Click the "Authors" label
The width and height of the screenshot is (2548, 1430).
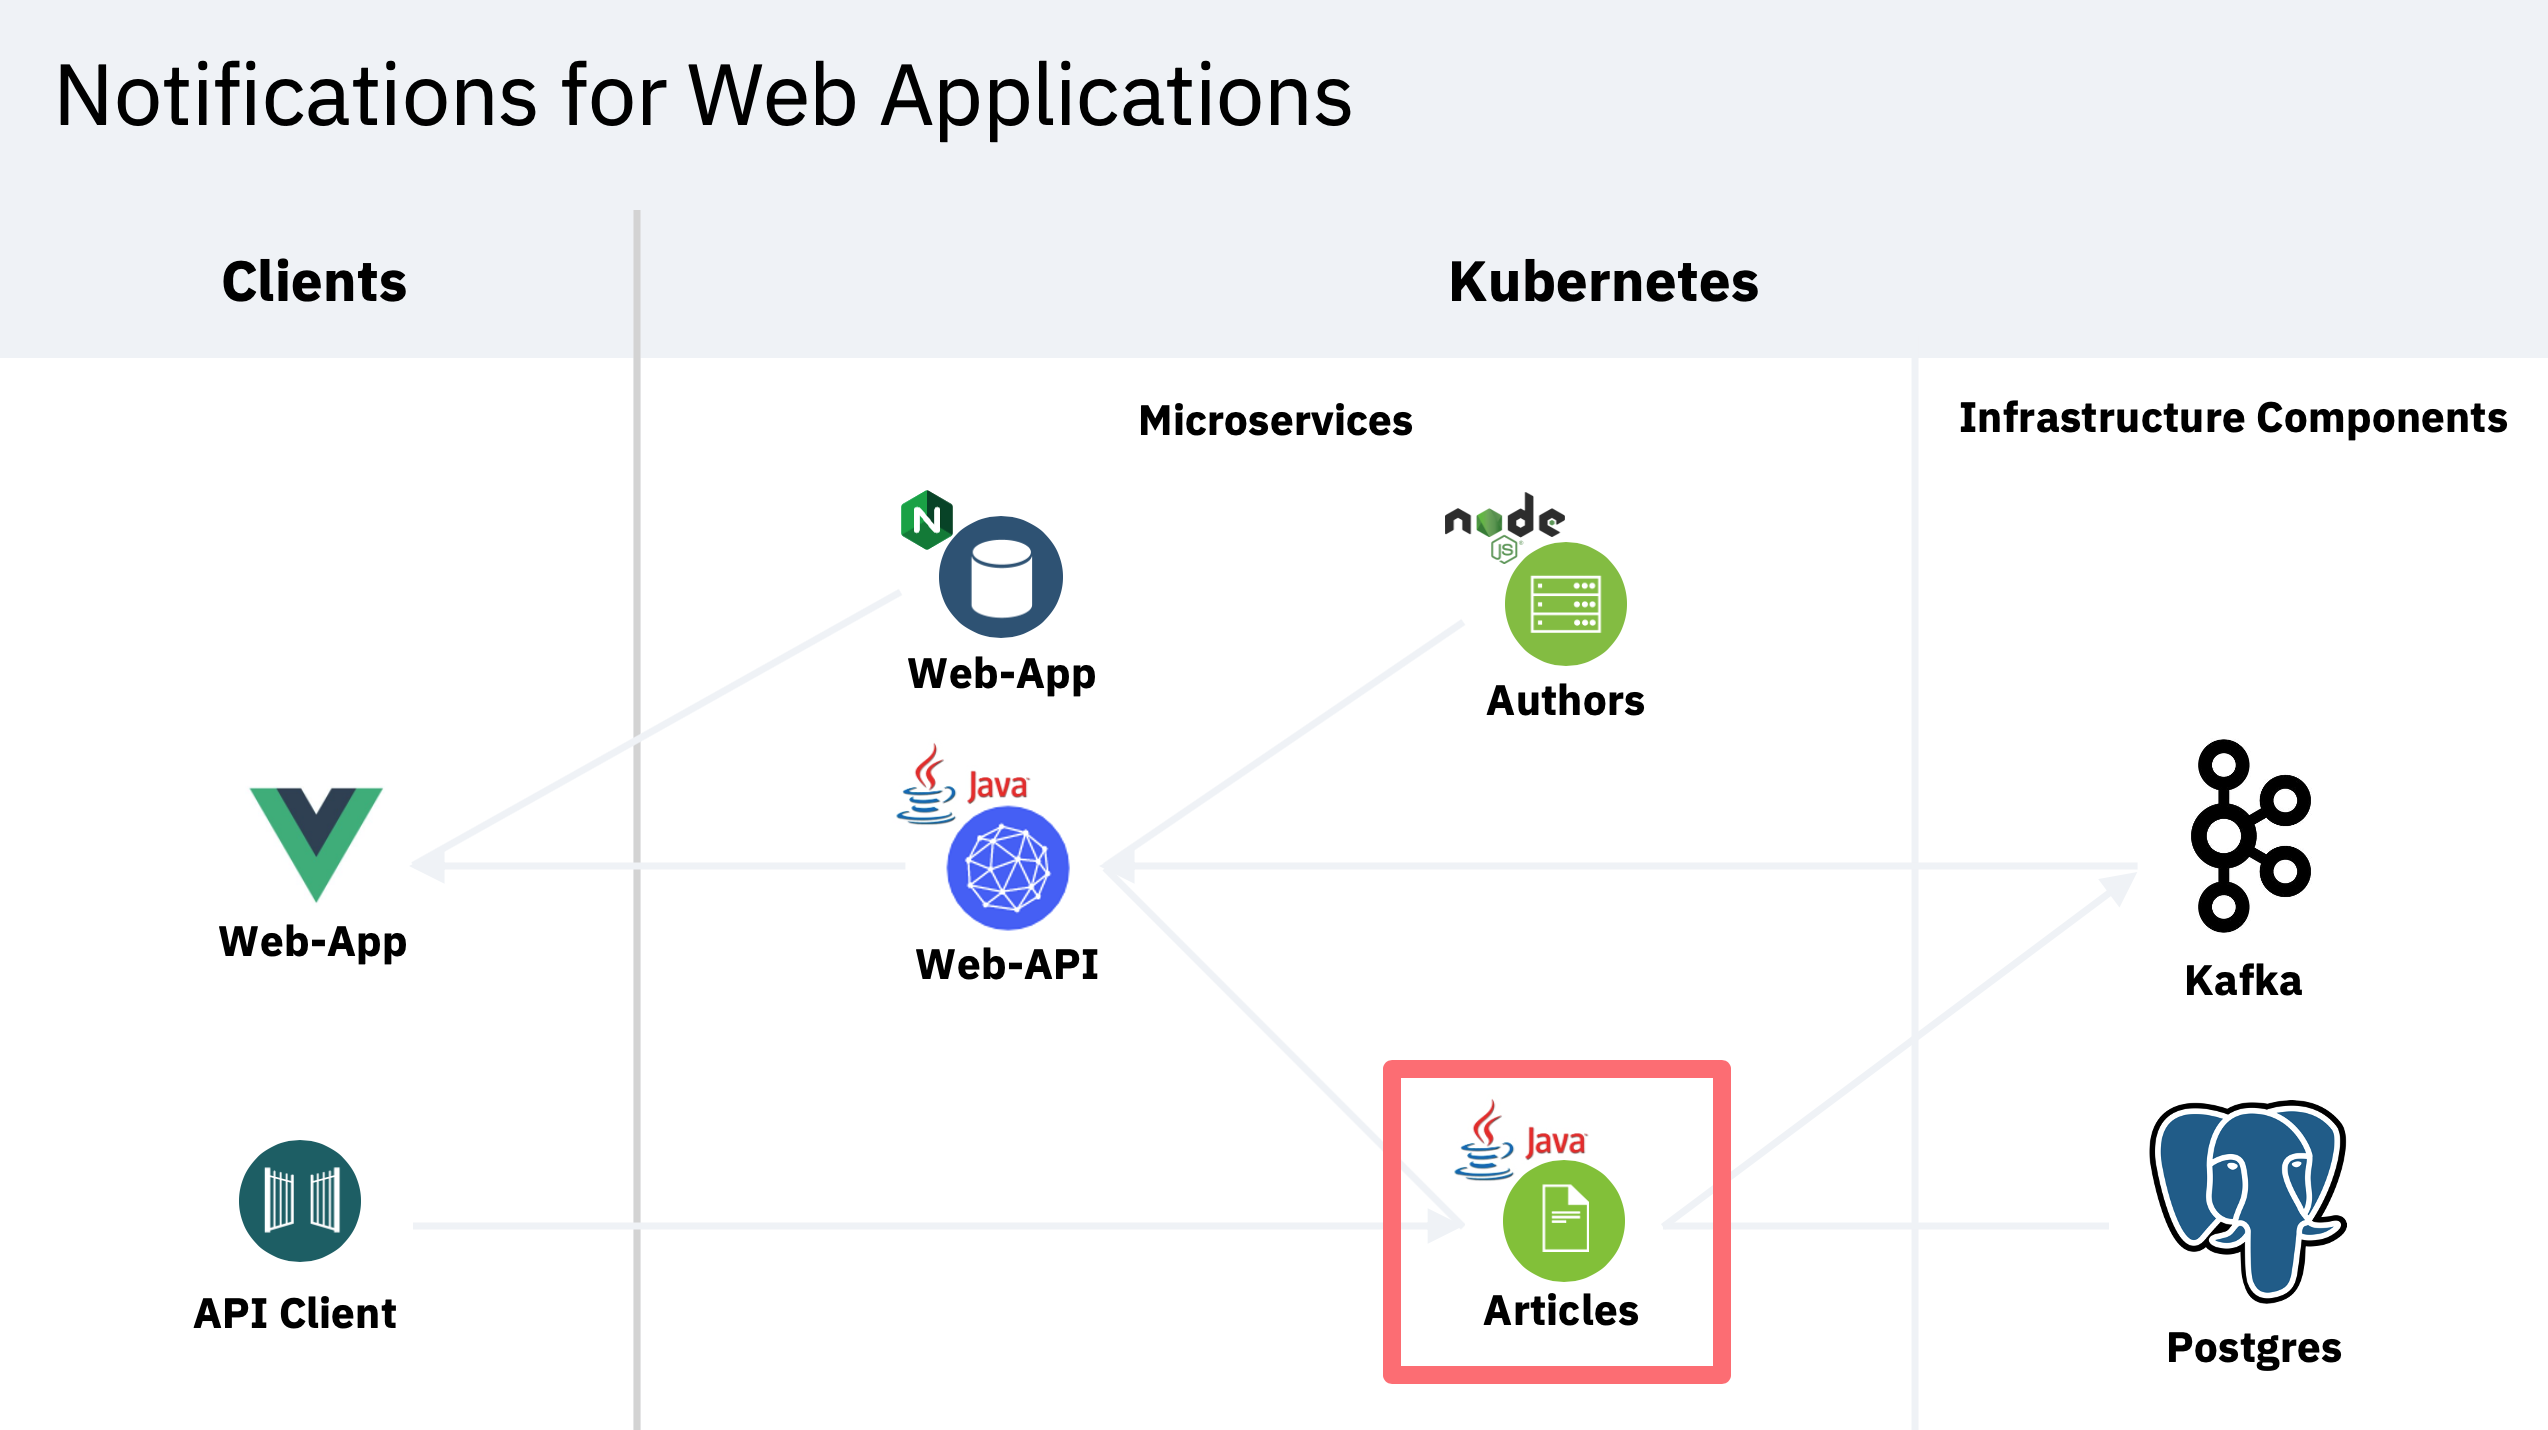tap(1566, 701)
